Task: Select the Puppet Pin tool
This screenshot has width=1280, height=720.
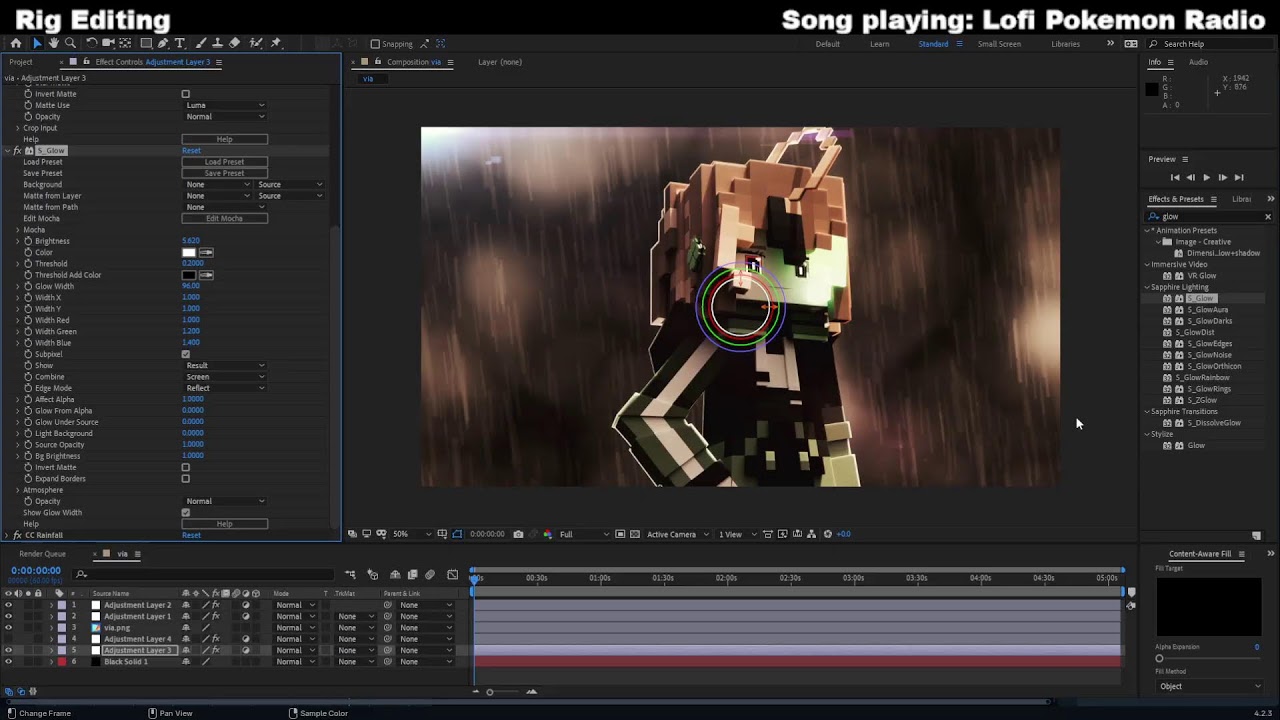Action: point(277,43)
